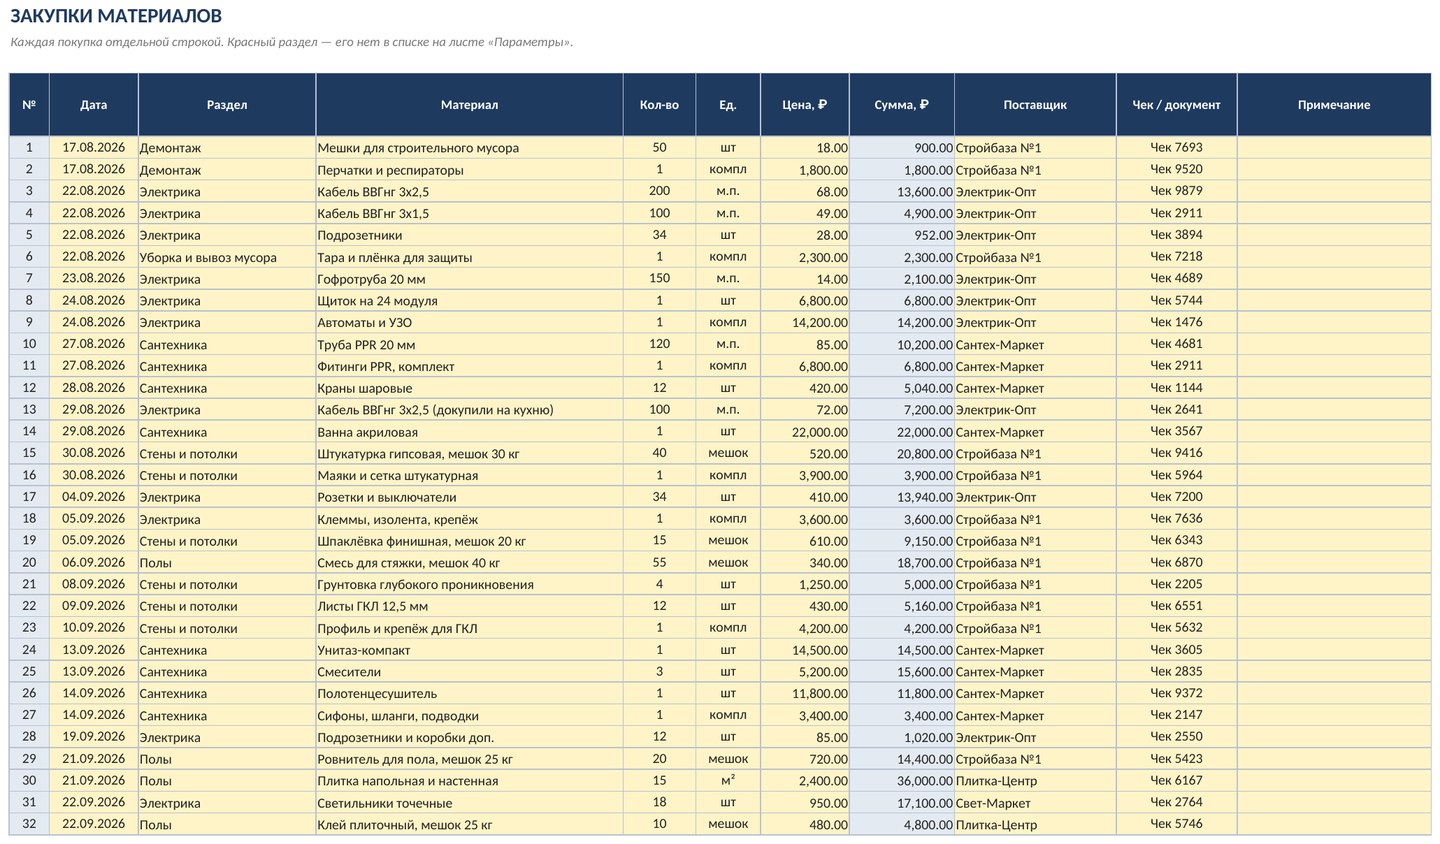Click sum cell «22,000.00»
Viewport: 1440px width, 844px height.
click(902, 431)
